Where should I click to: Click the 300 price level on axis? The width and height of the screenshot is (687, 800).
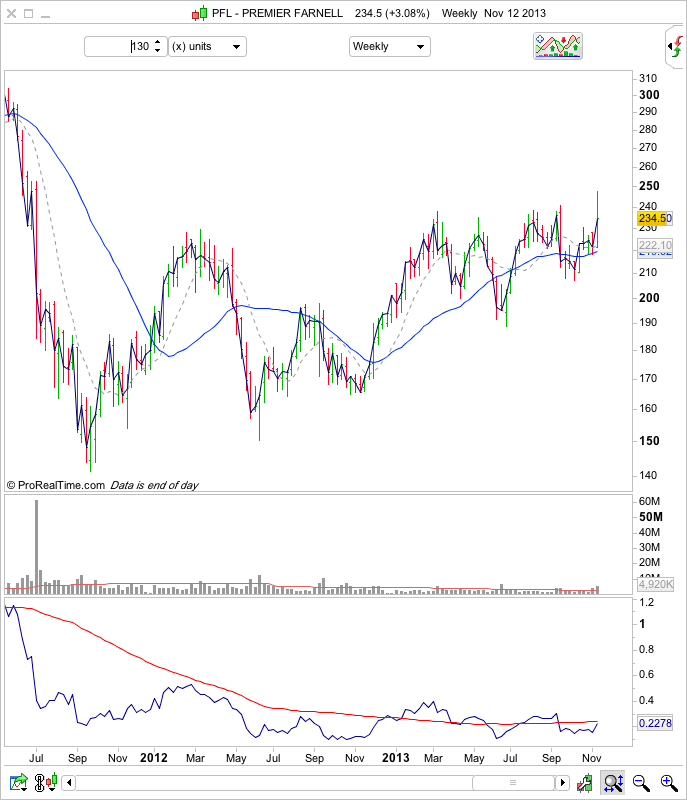point(649,95)
